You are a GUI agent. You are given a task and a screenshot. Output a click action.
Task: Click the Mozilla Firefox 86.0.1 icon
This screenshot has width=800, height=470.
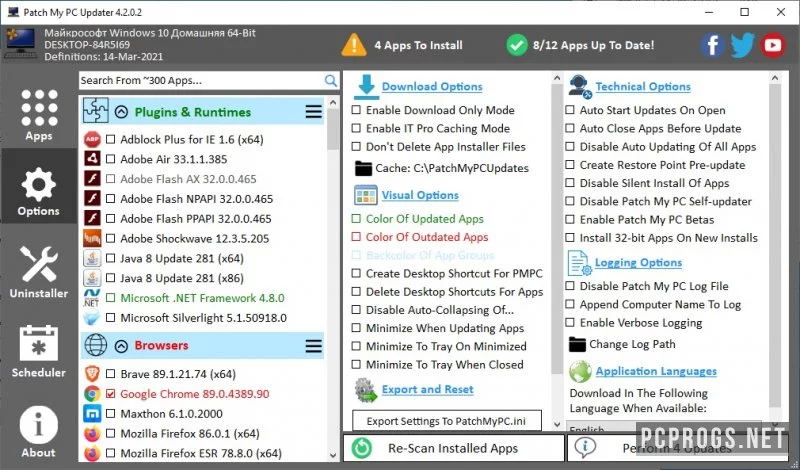tap(92, 434)
